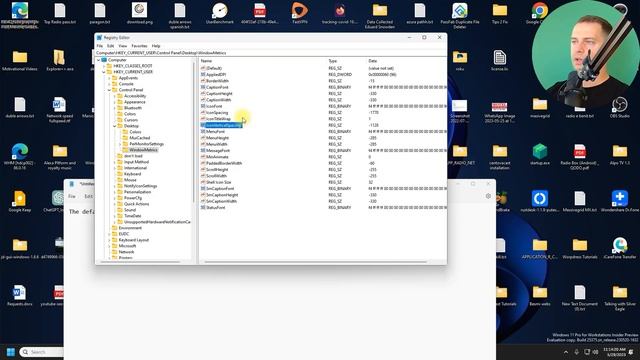Screen dimensions: 640x360
Task: Select the AppEvents key
Action: (x=128, y=78)
